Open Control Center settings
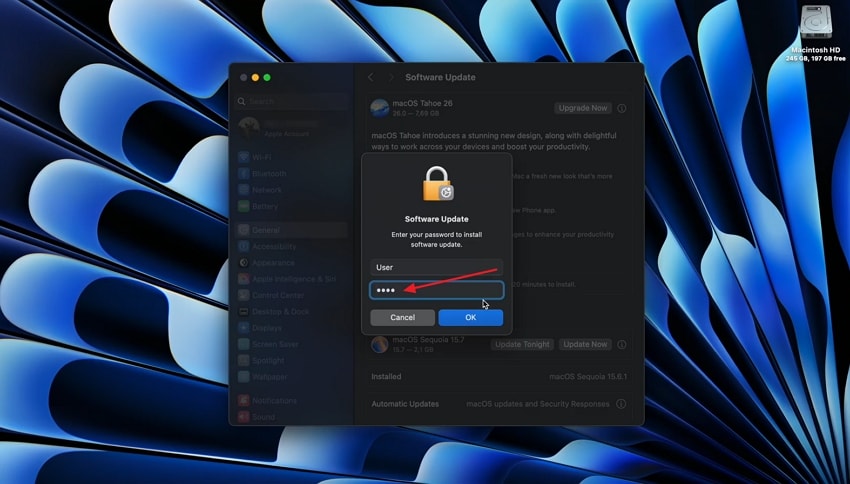Screen dimensions: 850x484 [x=292, y=295]
